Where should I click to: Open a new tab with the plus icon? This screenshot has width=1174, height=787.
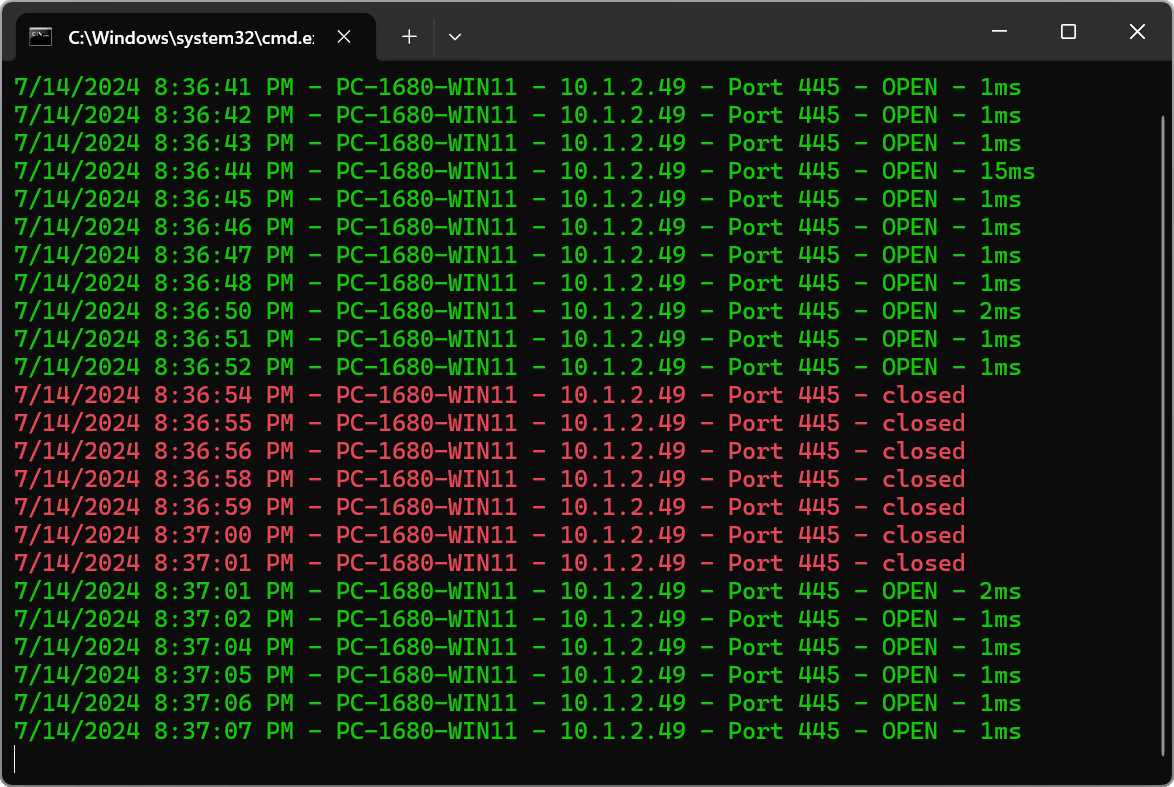408,36
